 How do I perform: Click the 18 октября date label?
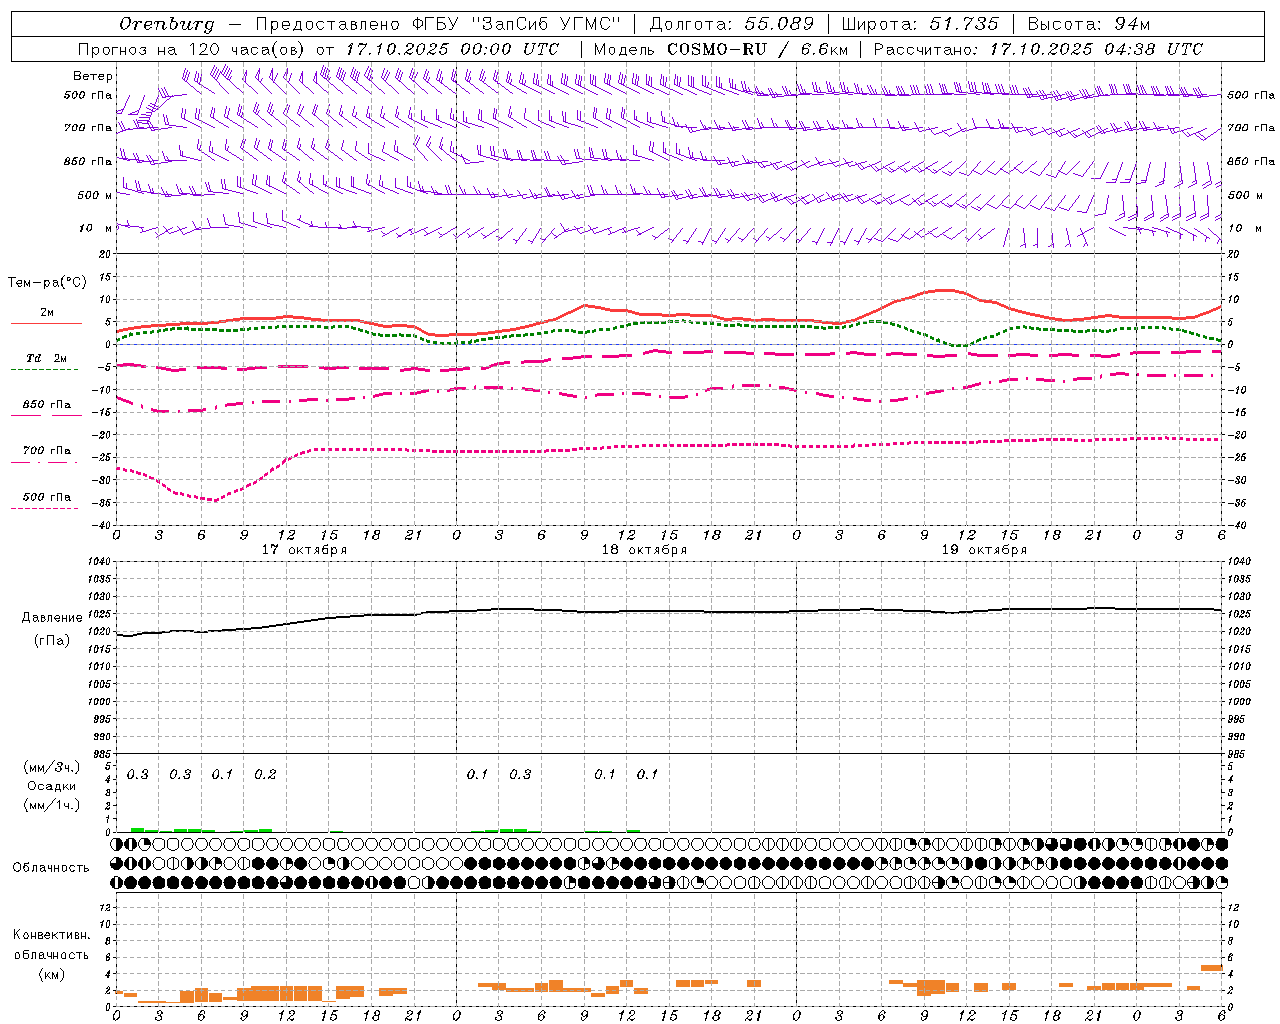[x=644, y=550]
